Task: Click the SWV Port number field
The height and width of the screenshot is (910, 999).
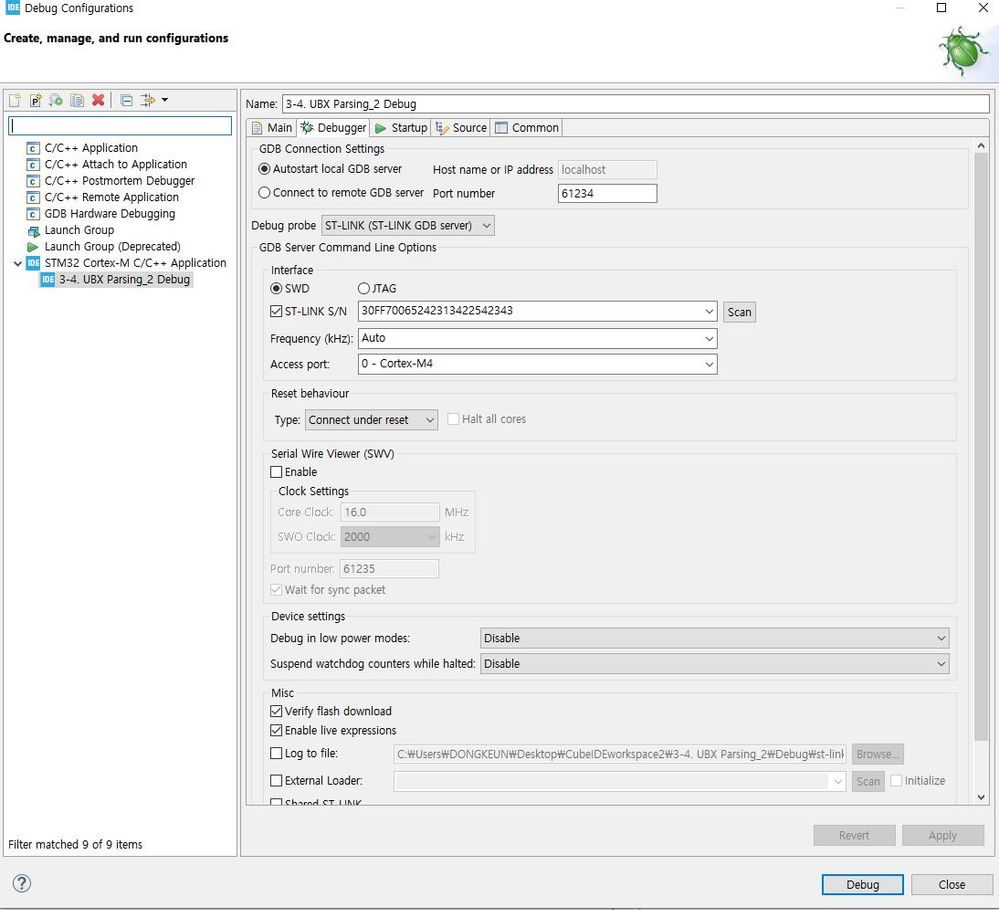Action: pos(389,568)
